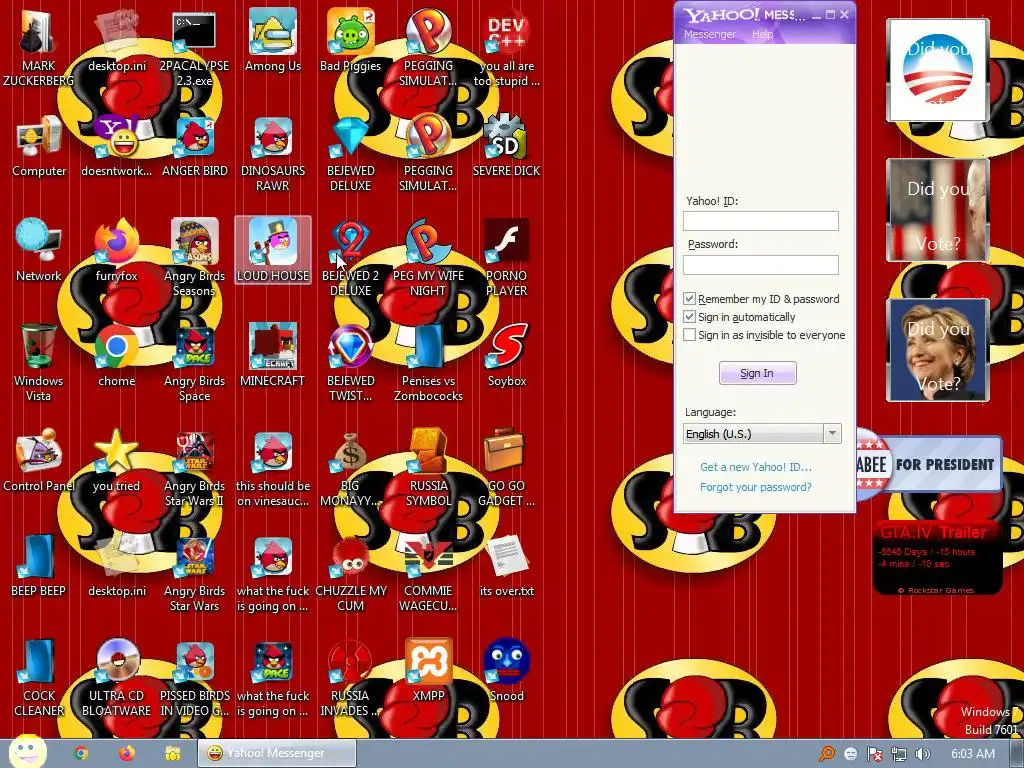The height and width of the screenshot is (768, 1024).
Task: Select the XMPP desktop icon
Action: tap(428, 671)
